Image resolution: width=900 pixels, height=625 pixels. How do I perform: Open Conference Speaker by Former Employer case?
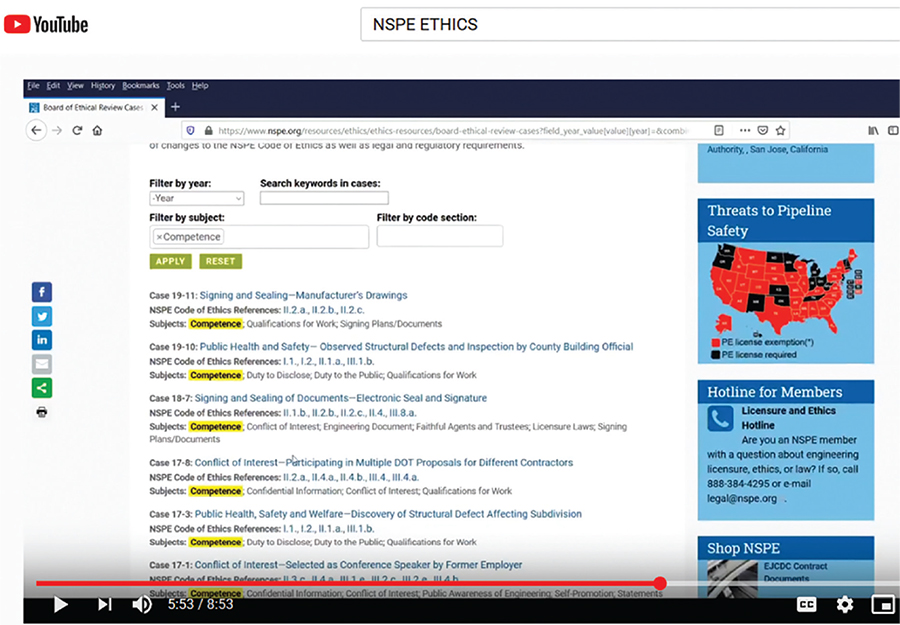point(358,565)
